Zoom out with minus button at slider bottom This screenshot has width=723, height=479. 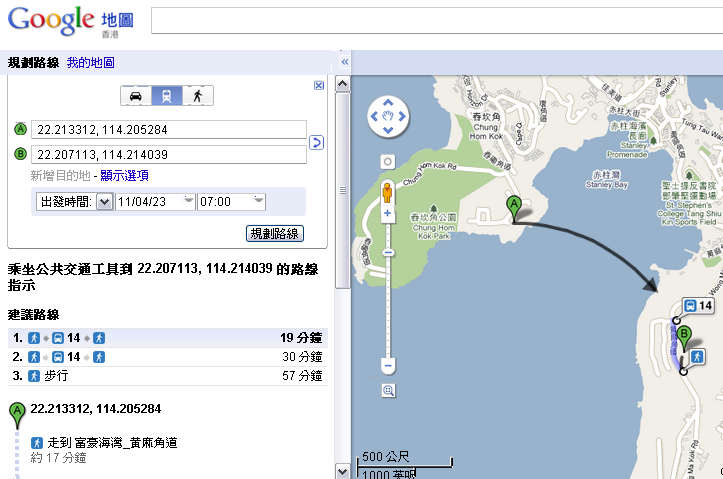[x=388, y=366]
